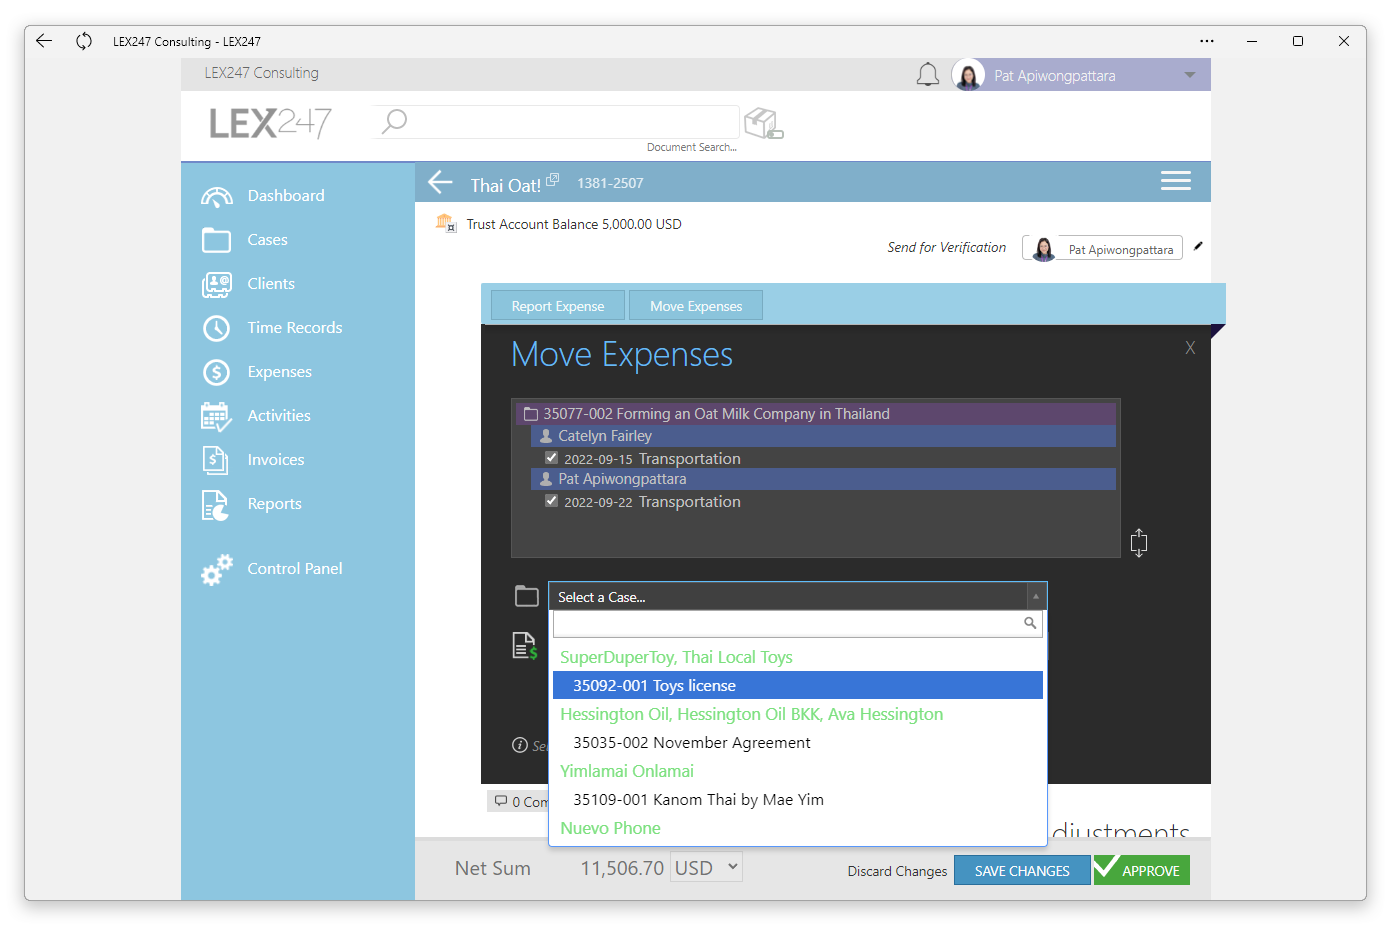The image size is (1390, 925).
Task: Open the notifications bell icon
Action: coord(928,75)
